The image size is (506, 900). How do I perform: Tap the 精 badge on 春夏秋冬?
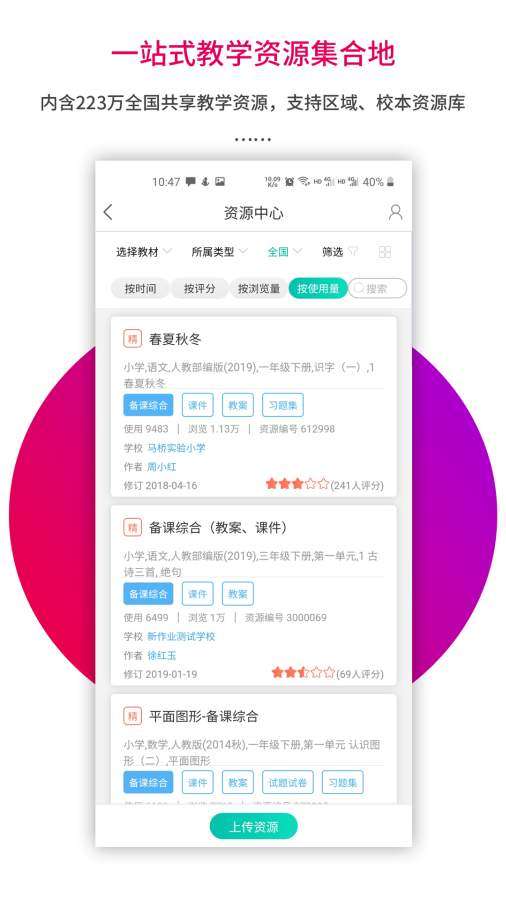(x=133, y=339)
